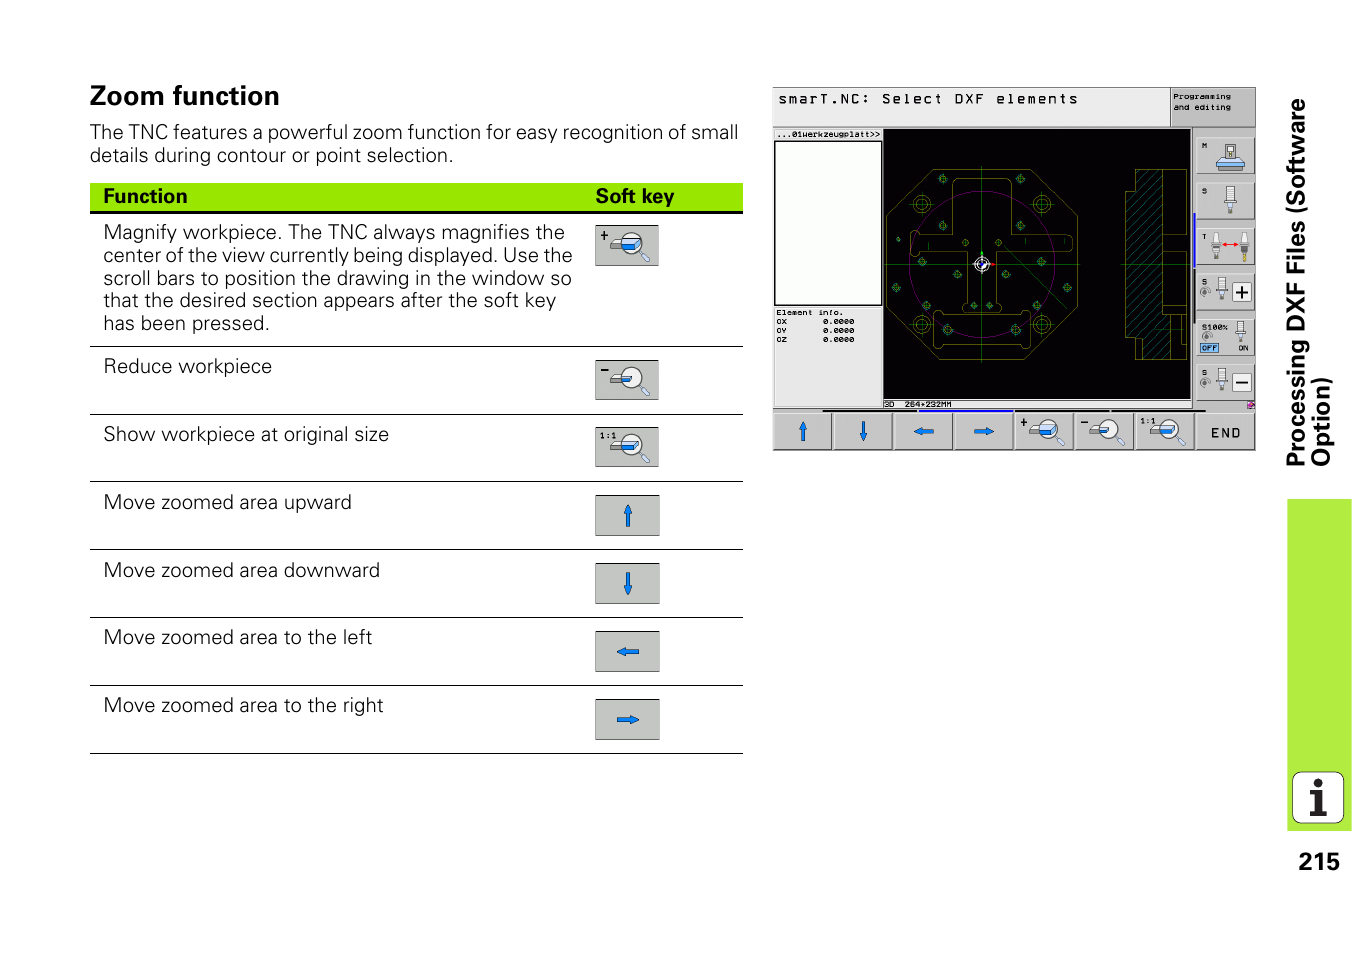Click the 1:1 original size icon in the table
Screen dimensions: 1352x954
coord(627,447)
